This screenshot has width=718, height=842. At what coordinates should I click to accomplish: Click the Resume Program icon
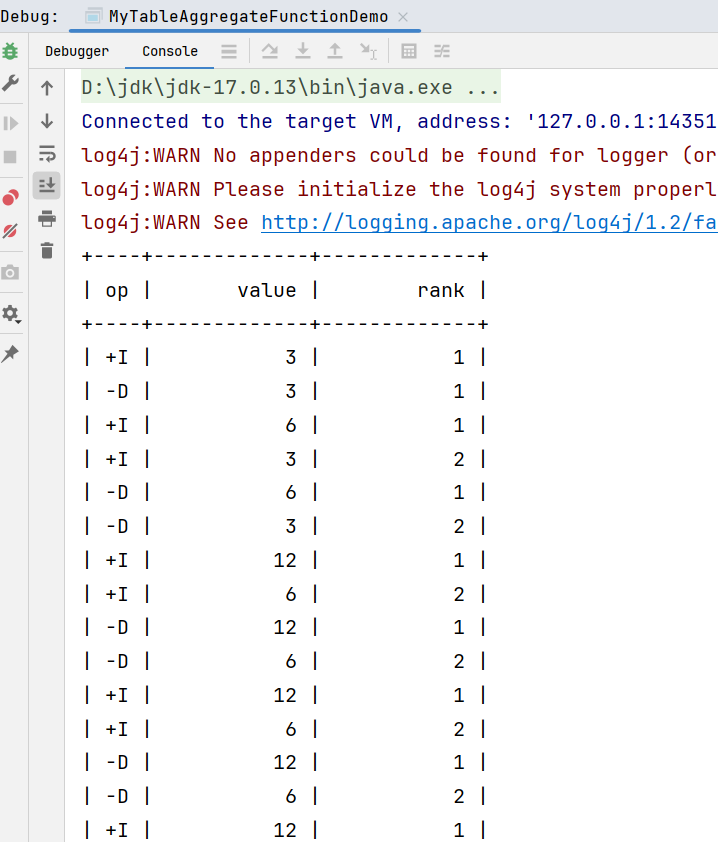pyautogui.click(x=10, y=124)
